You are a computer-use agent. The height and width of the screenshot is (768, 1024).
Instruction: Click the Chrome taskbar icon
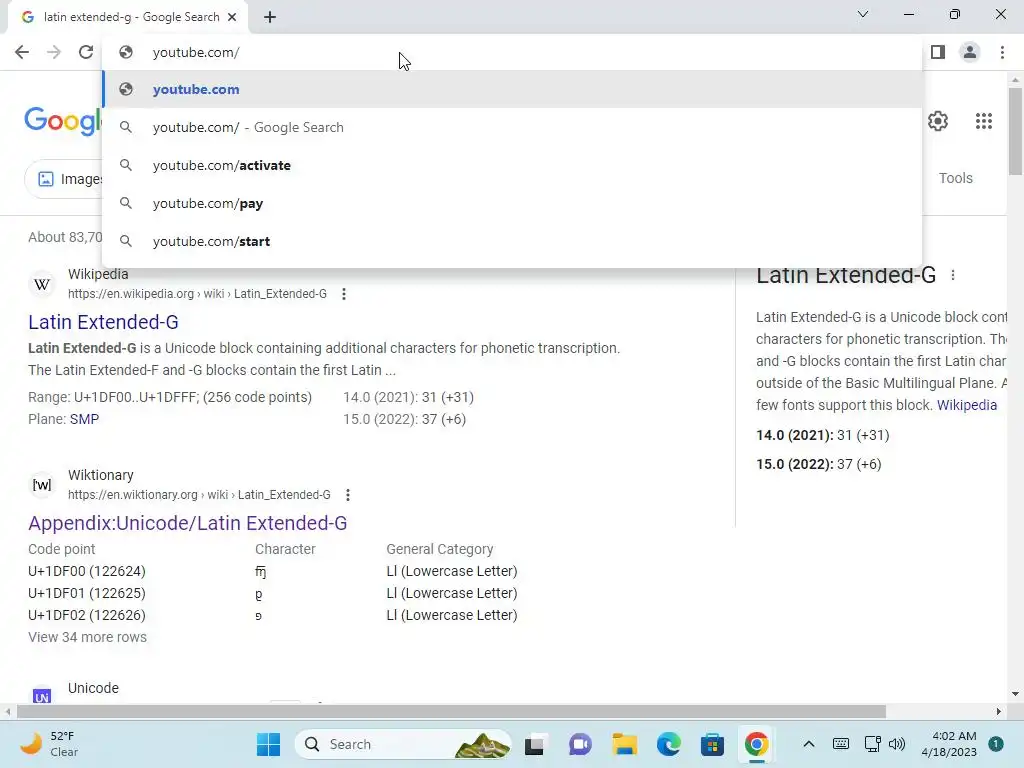tap(756, 744)
